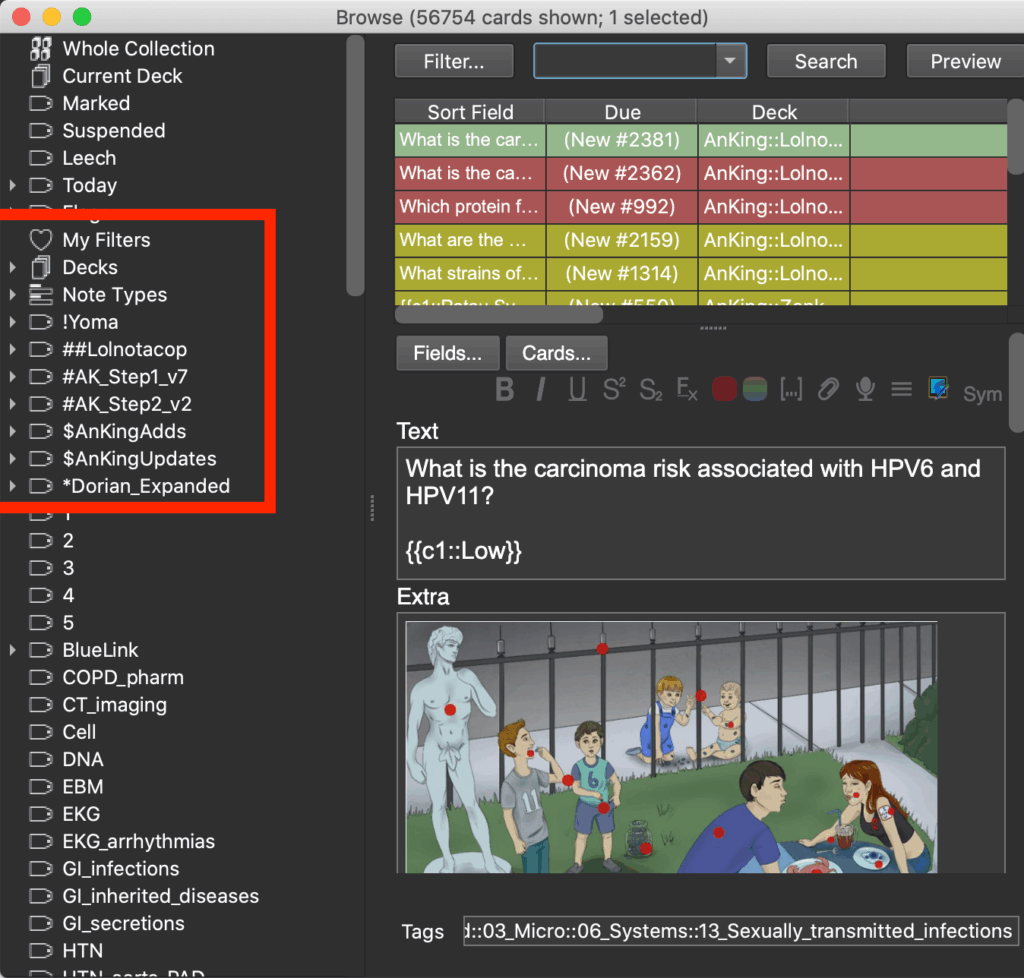The width and height of the screenshot is (1024, 978).
Task: Click the sidebar vertical scrollbar
Action: click(355, 166)
